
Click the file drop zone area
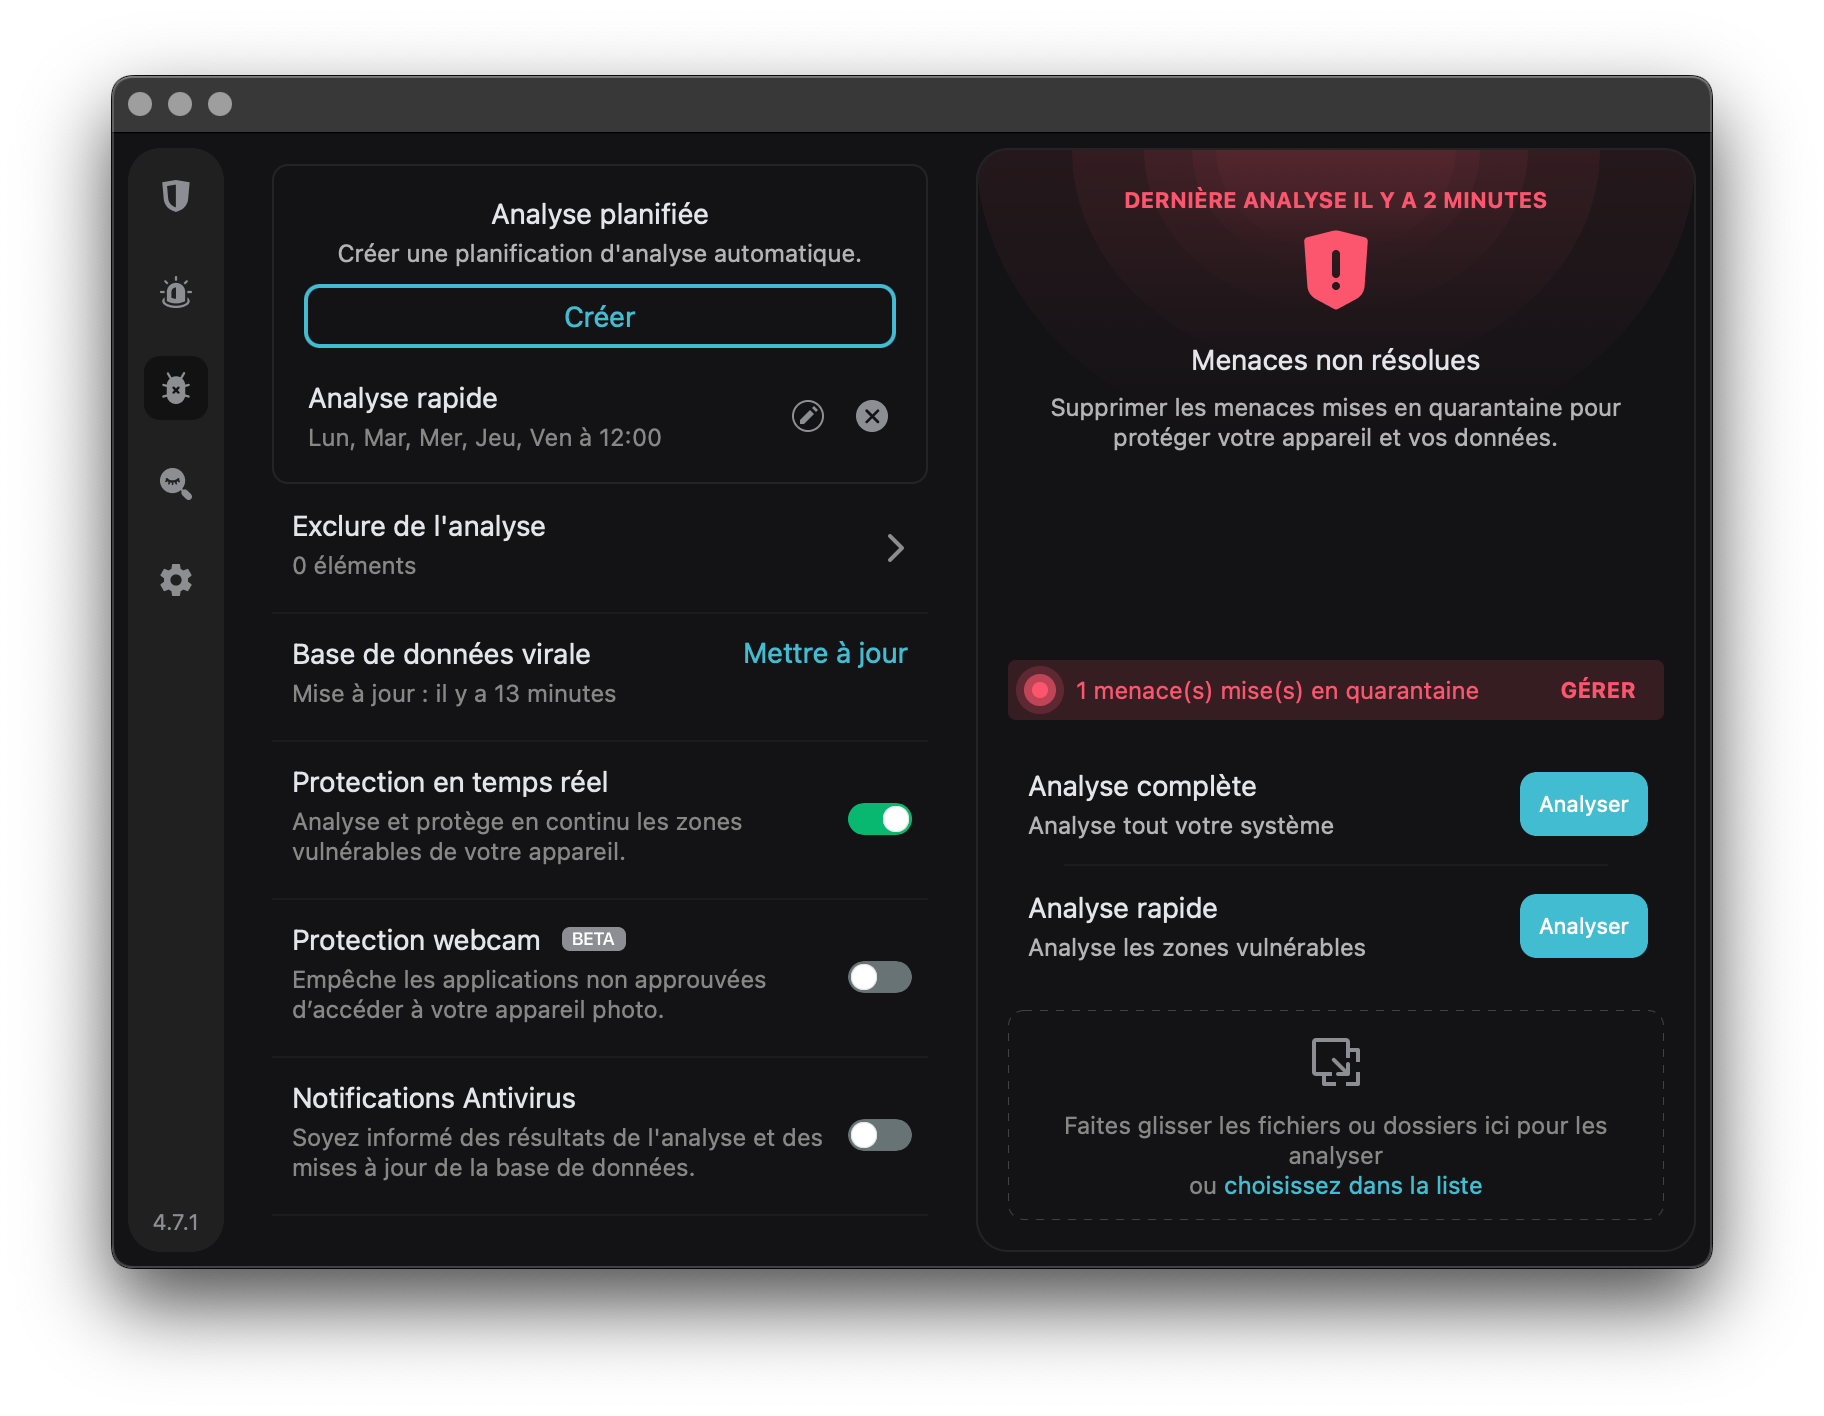click(x=1336, y=1115)
